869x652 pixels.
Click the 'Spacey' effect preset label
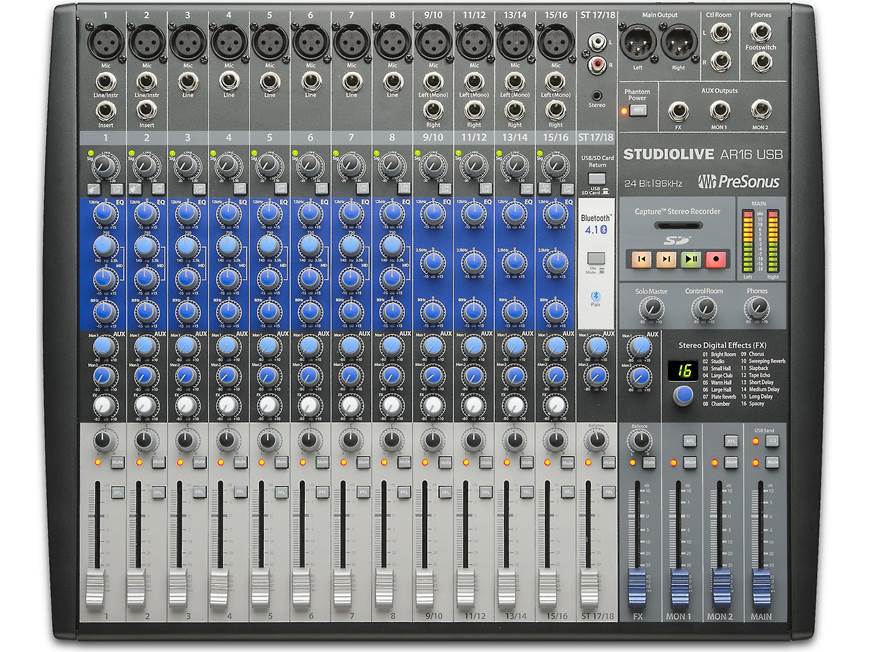tap(756, 404)
